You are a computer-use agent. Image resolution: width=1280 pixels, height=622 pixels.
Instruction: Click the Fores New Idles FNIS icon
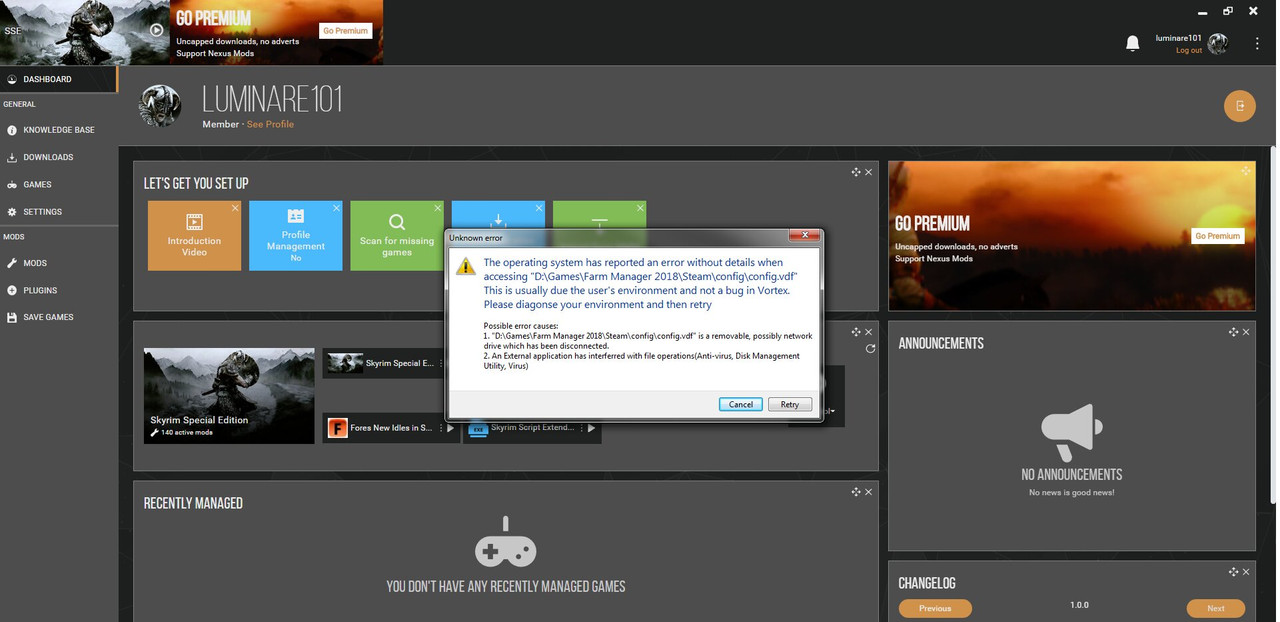pyautogui.click(x=337, y=428)
